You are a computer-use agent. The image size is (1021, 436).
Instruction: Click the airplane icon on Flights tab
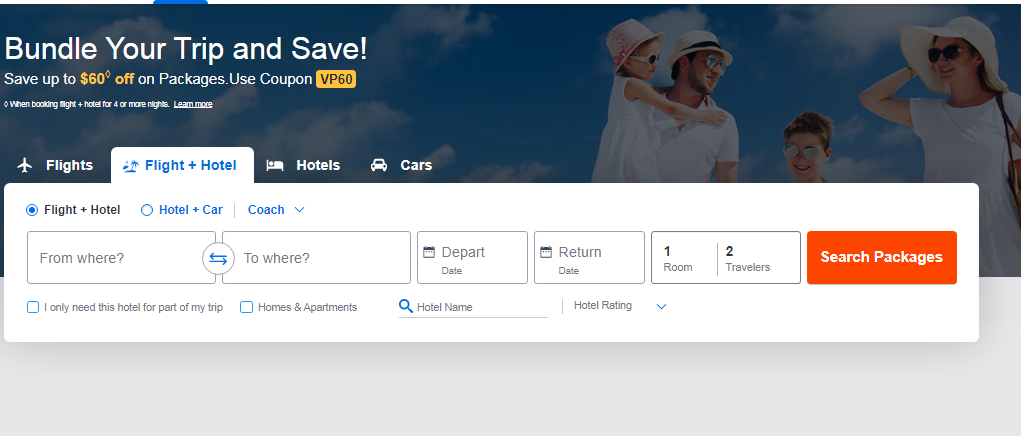26,165
